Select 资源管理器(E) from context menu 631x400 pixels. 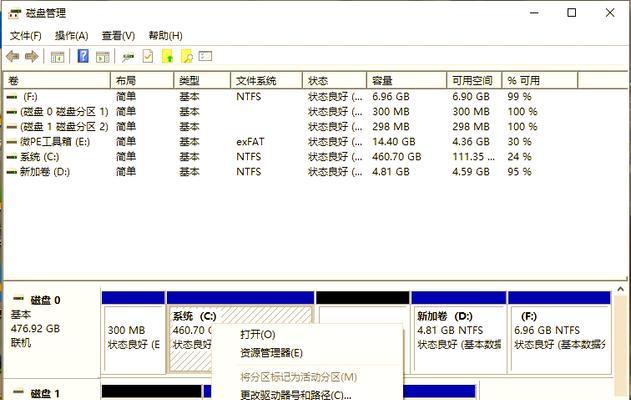[x=271, y=353]
